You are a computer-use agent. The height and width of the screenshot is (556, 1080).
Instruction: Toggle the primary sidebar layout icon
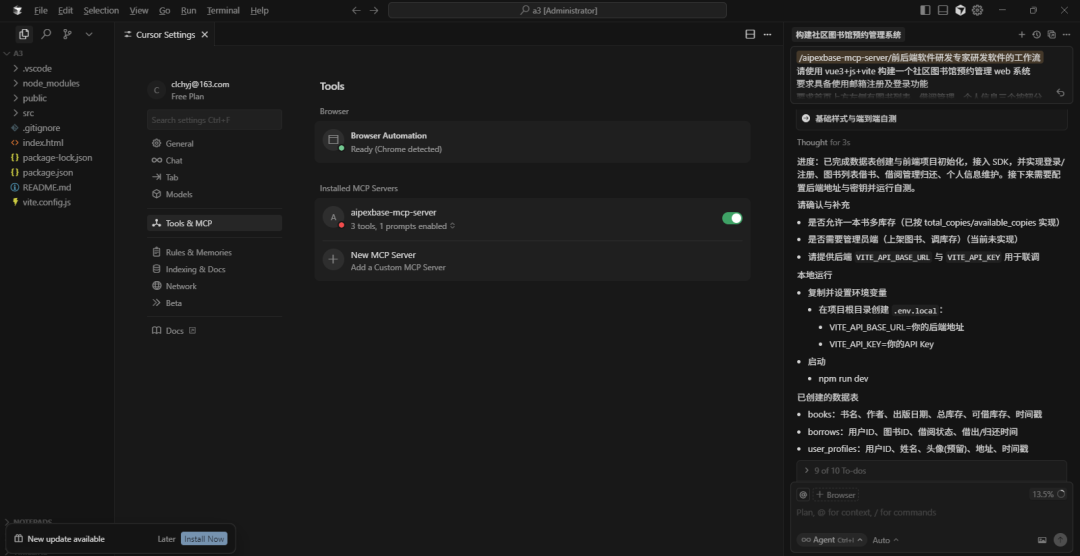tap(925, 10)
